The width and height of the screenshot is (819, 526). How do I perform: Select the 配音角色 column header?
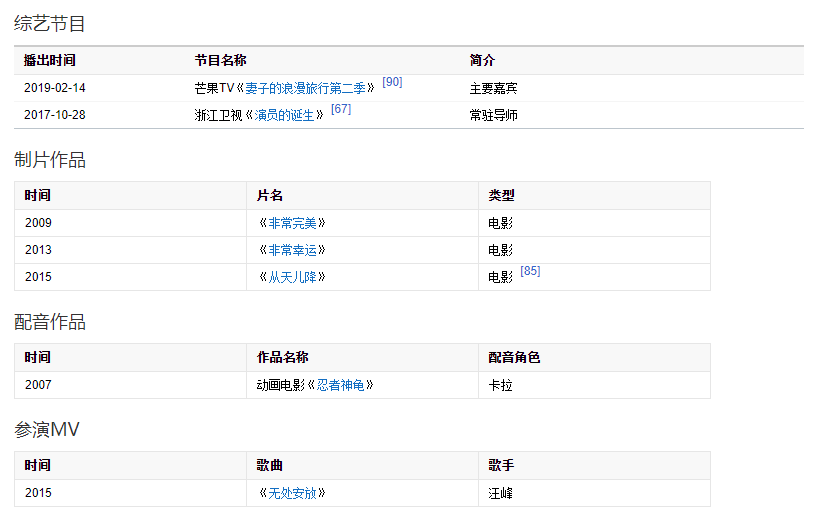click(514, 357)
